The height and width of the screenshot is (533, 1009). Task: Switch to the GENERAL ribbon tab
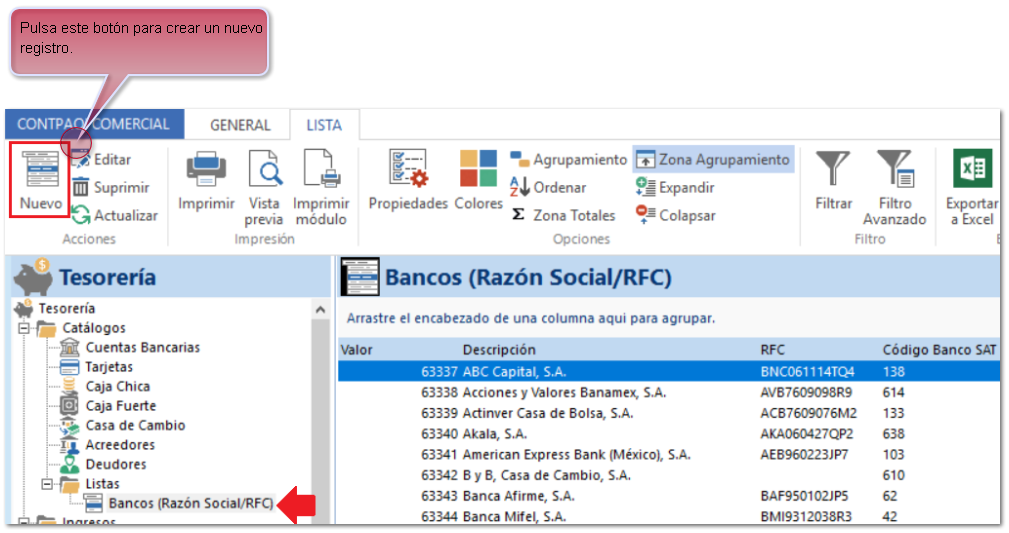click(x=240, y=125)
